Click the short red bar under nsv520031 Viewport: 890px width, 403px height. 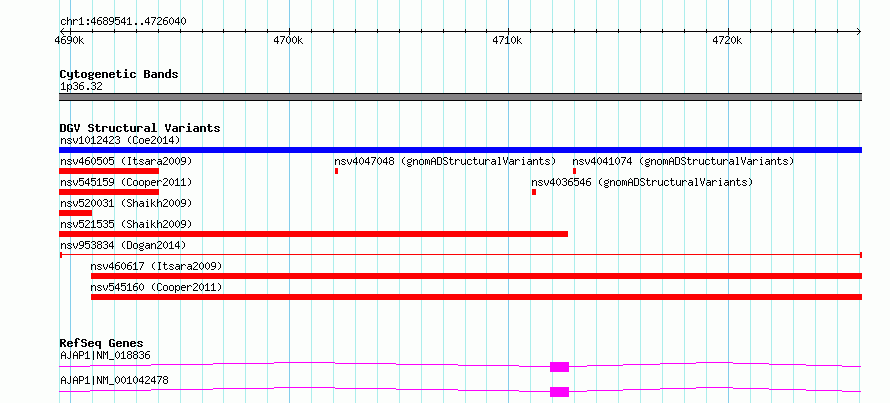[75, 213]
